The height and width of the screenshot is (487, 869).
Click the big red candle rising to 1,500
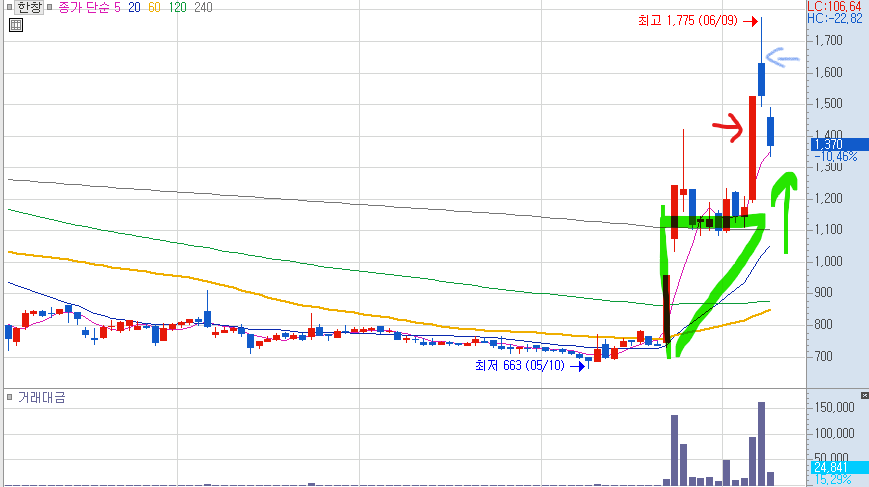click(753, 148)
